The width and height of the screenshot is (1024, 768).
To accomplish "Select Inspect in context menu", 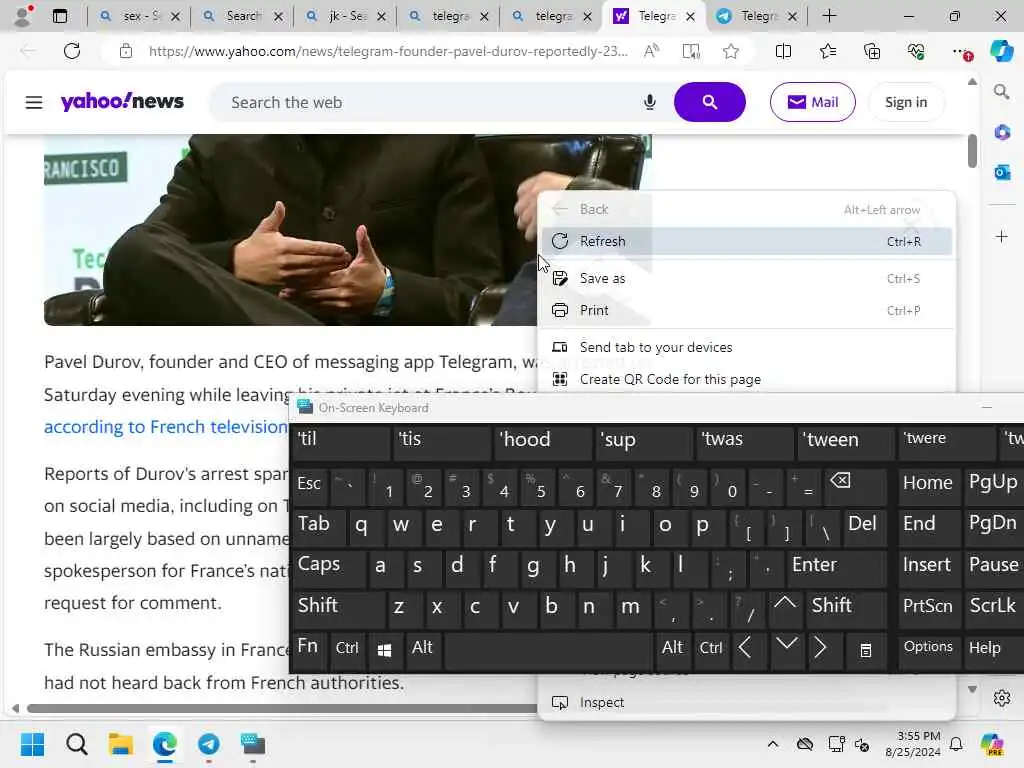I will pos(746,702).
